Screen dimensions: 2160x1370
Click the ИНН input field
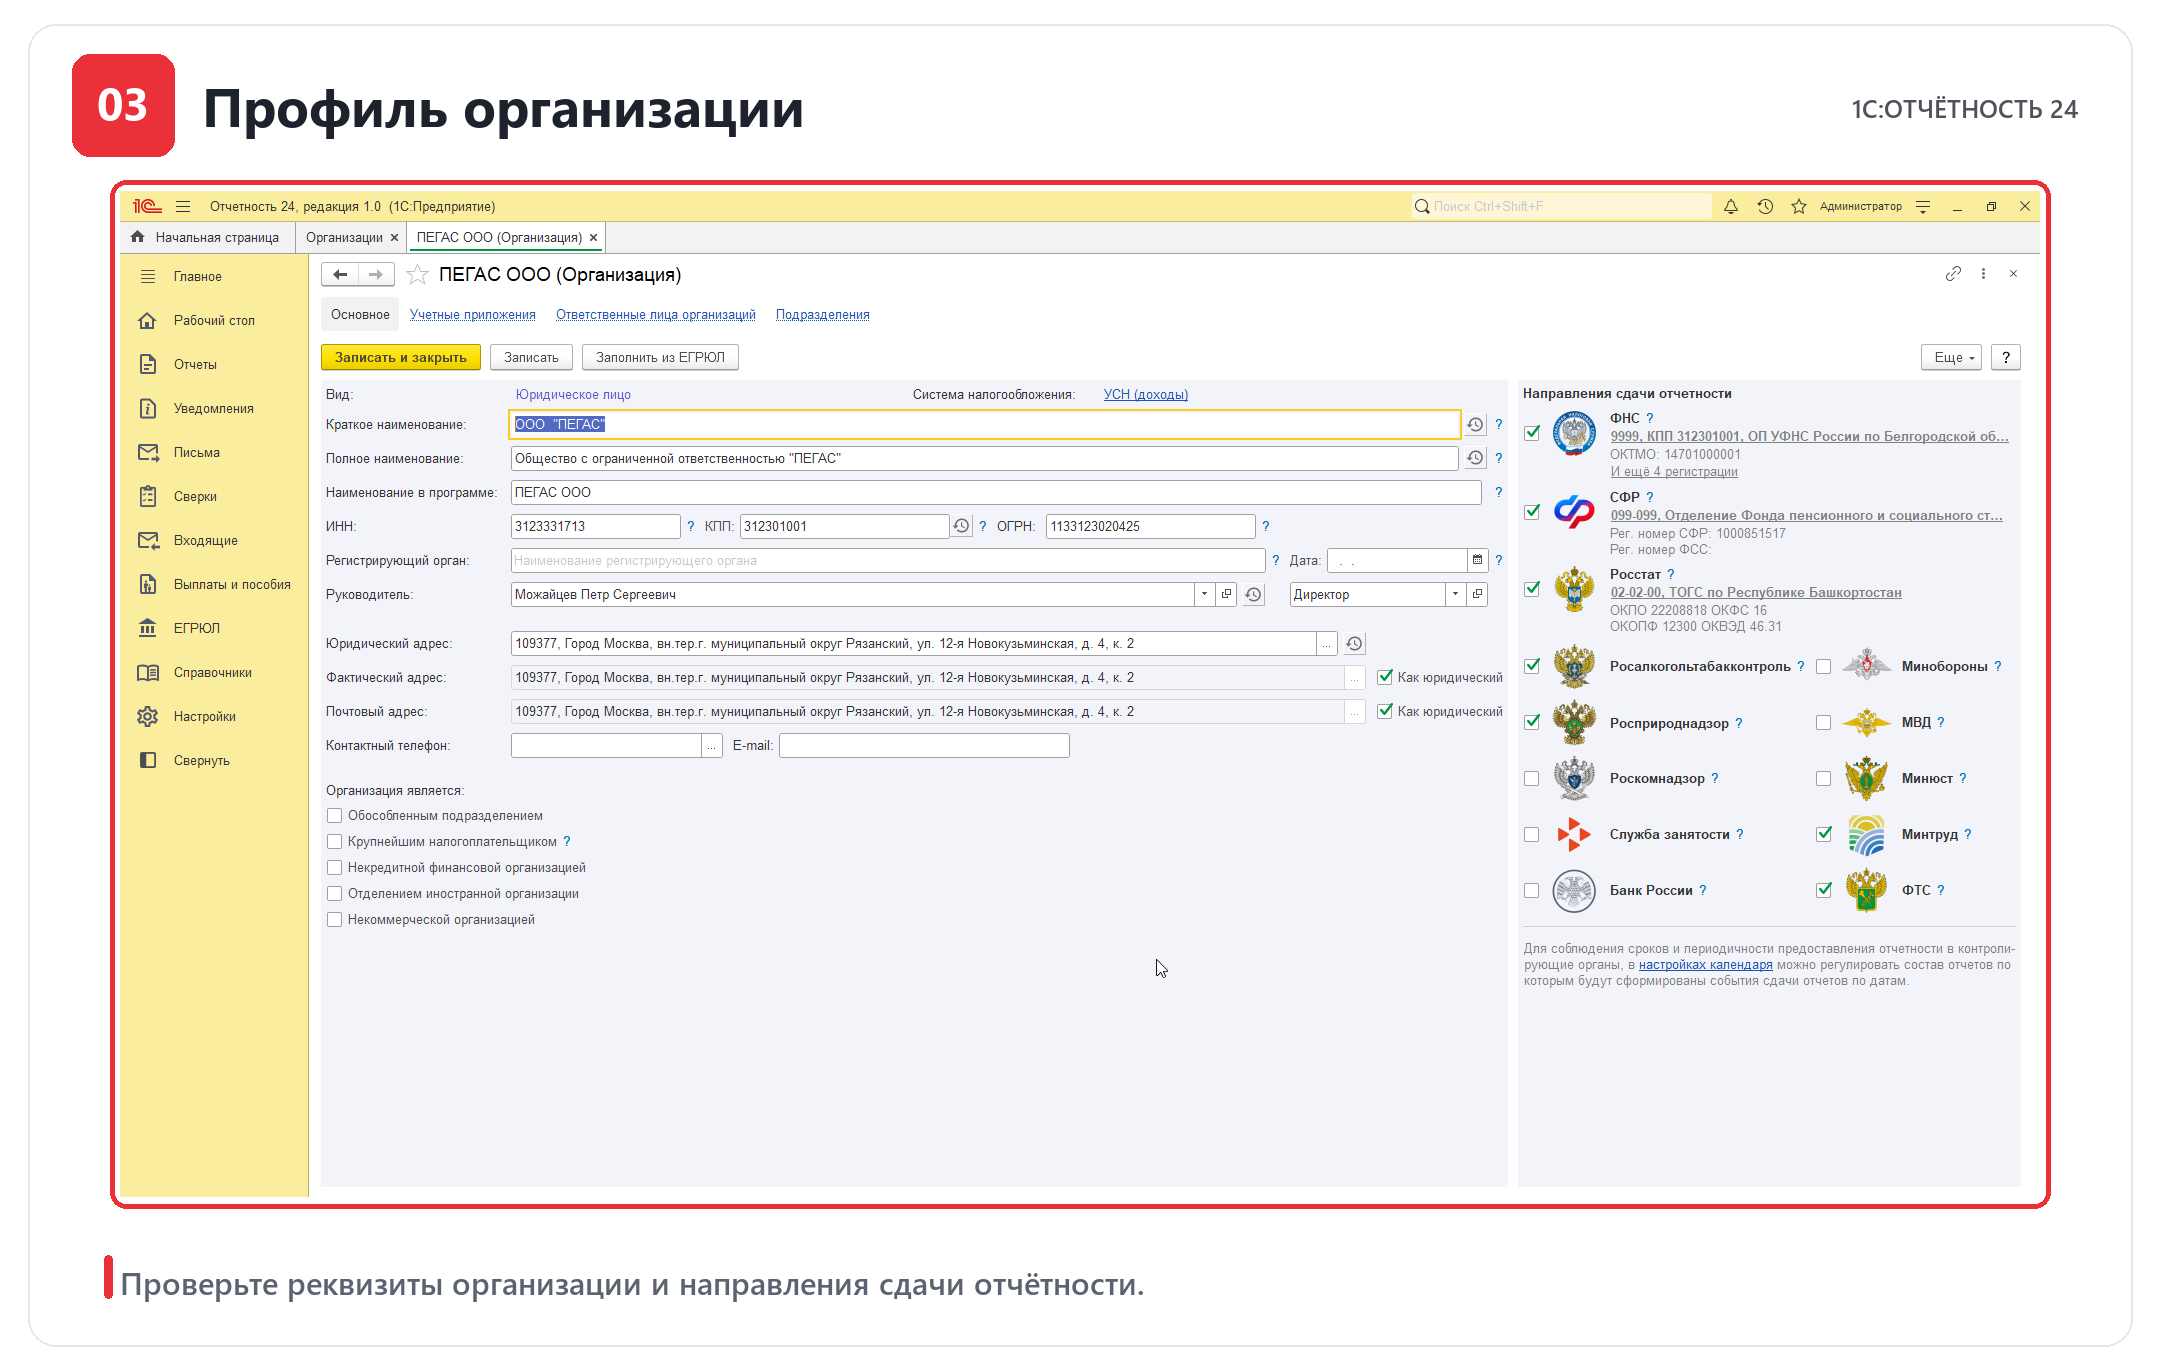596,527
